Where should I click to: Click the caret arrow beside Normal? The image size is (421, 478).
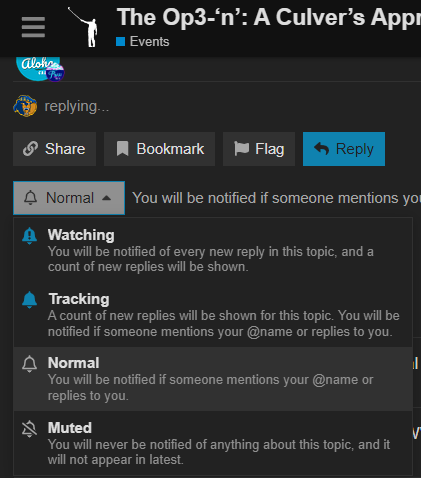[x=106, y=198]
